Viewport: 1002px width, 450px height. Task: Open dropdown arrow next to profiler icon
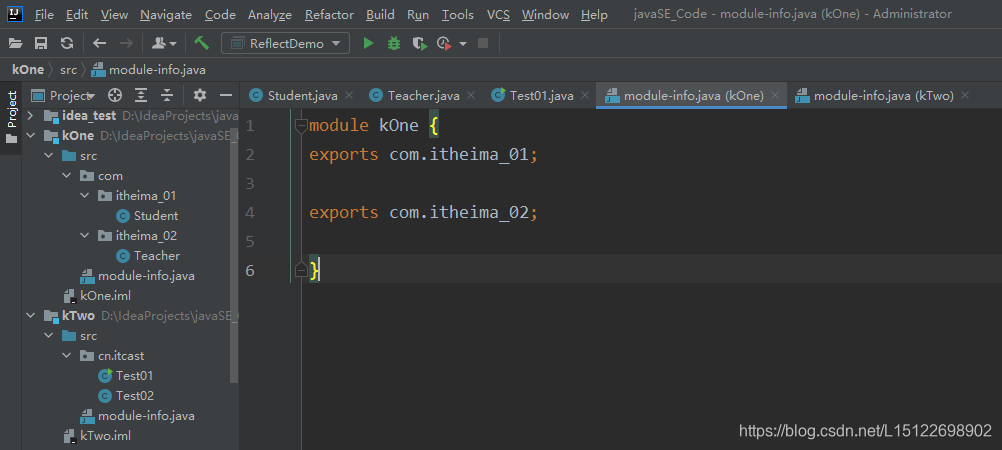[463, 43]
